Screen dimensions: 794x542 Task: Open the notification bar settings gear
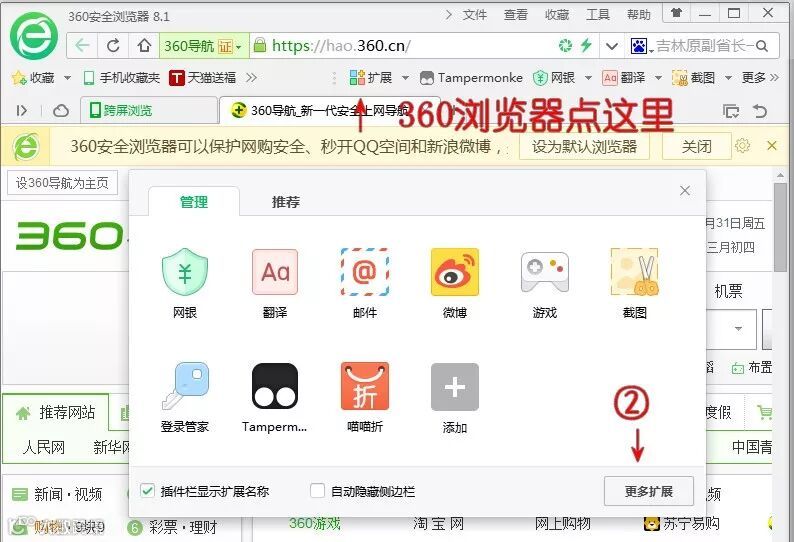[x=742, y=146]
